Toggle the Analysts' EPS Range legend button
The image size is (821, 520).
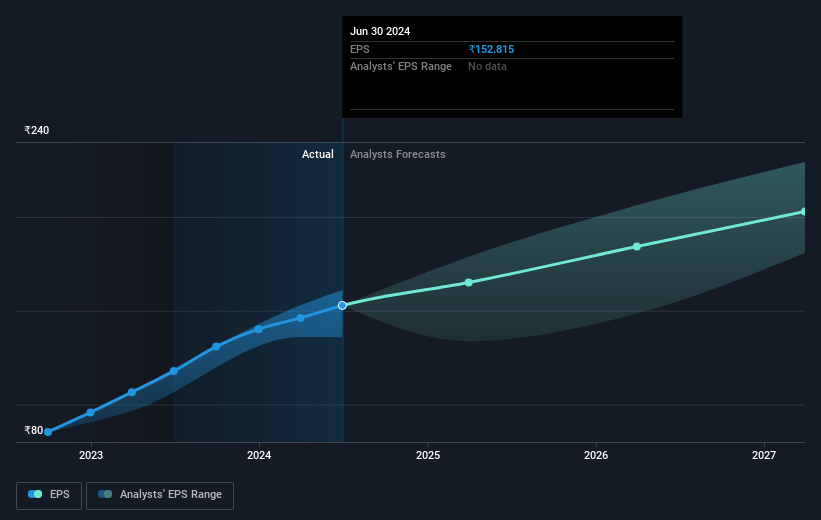[x=160, y=495]
